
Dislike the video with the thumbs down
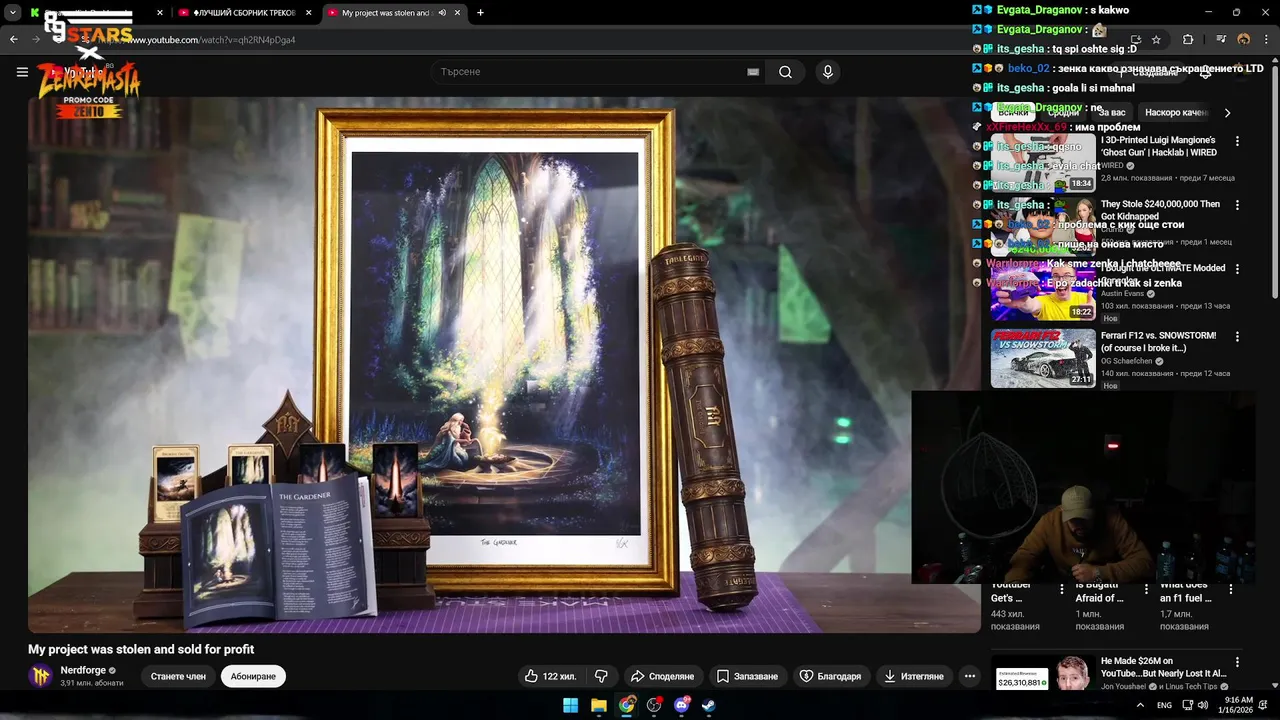click(x=601, y=676)
